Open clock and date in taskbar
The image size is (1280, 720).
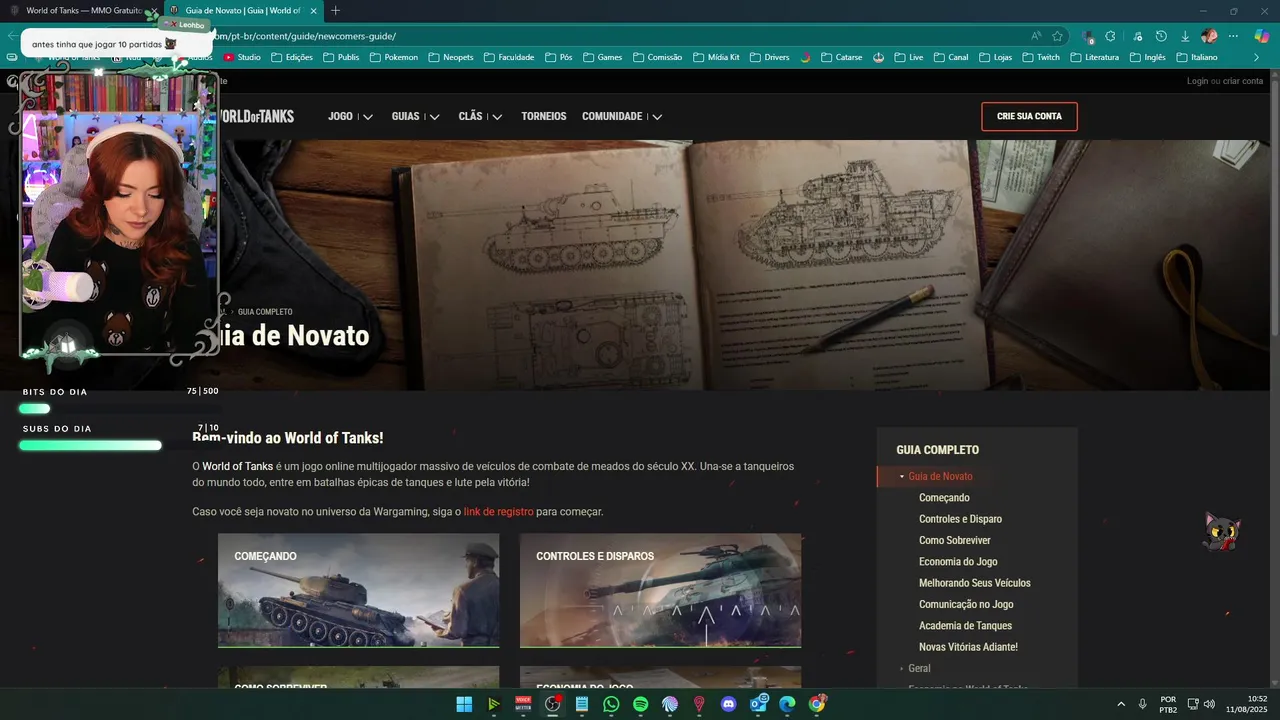[x=1249, y=704]
